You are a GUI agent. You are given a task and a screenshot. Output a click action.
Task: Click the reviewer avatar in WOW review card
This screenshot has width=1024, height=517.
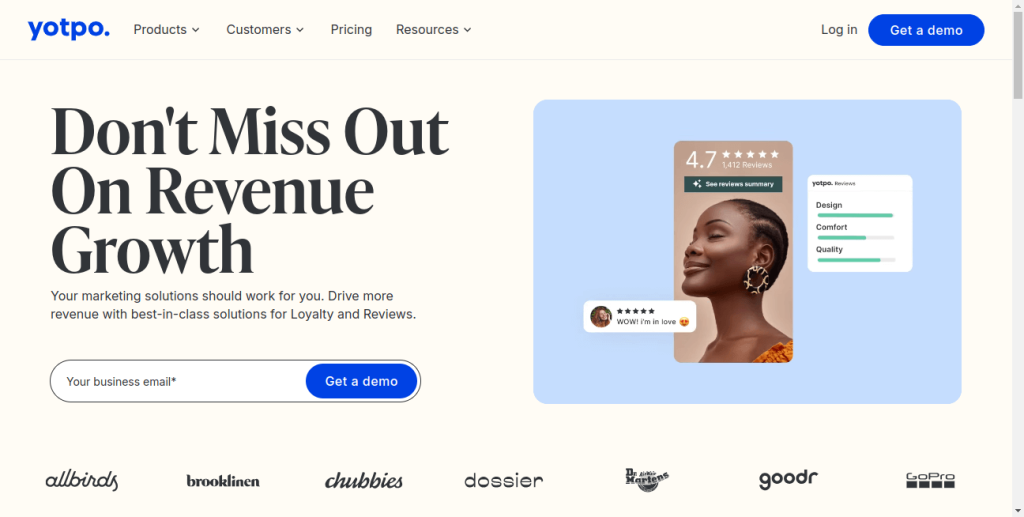(601, 317)
